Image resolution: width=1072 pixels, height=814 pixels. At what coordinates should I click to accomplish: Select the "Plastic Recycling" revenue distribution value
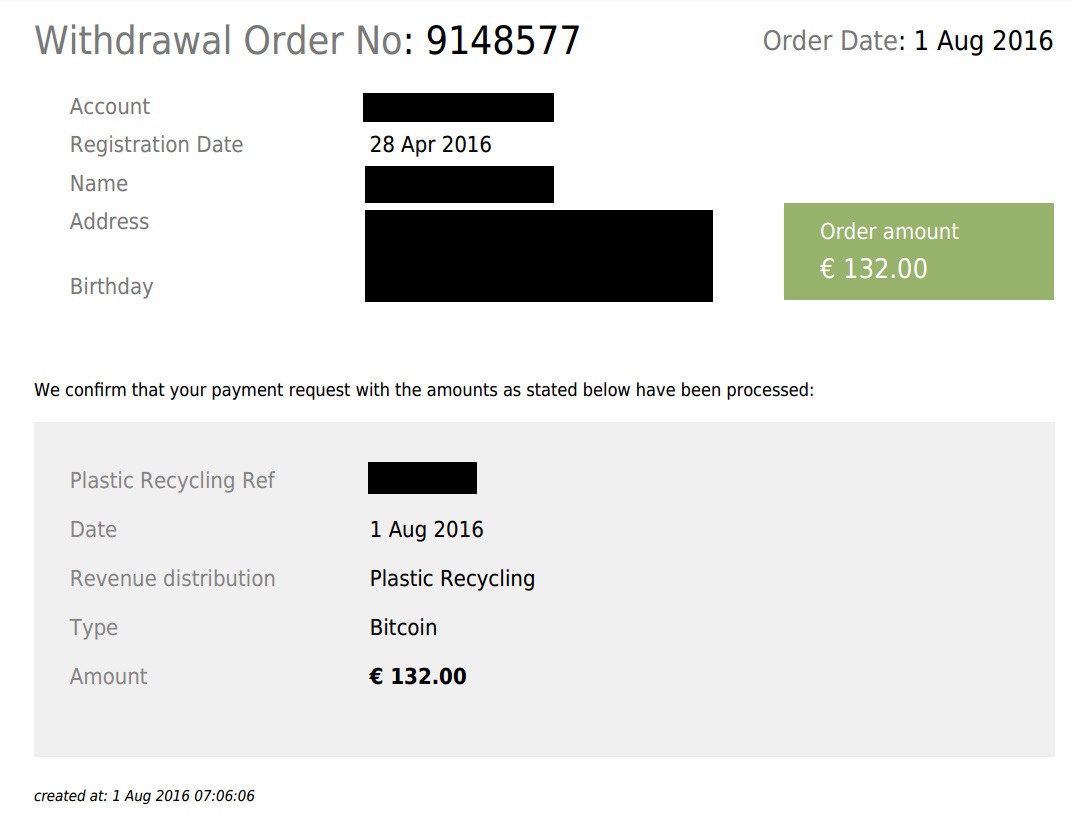click(x=452, y=579)
